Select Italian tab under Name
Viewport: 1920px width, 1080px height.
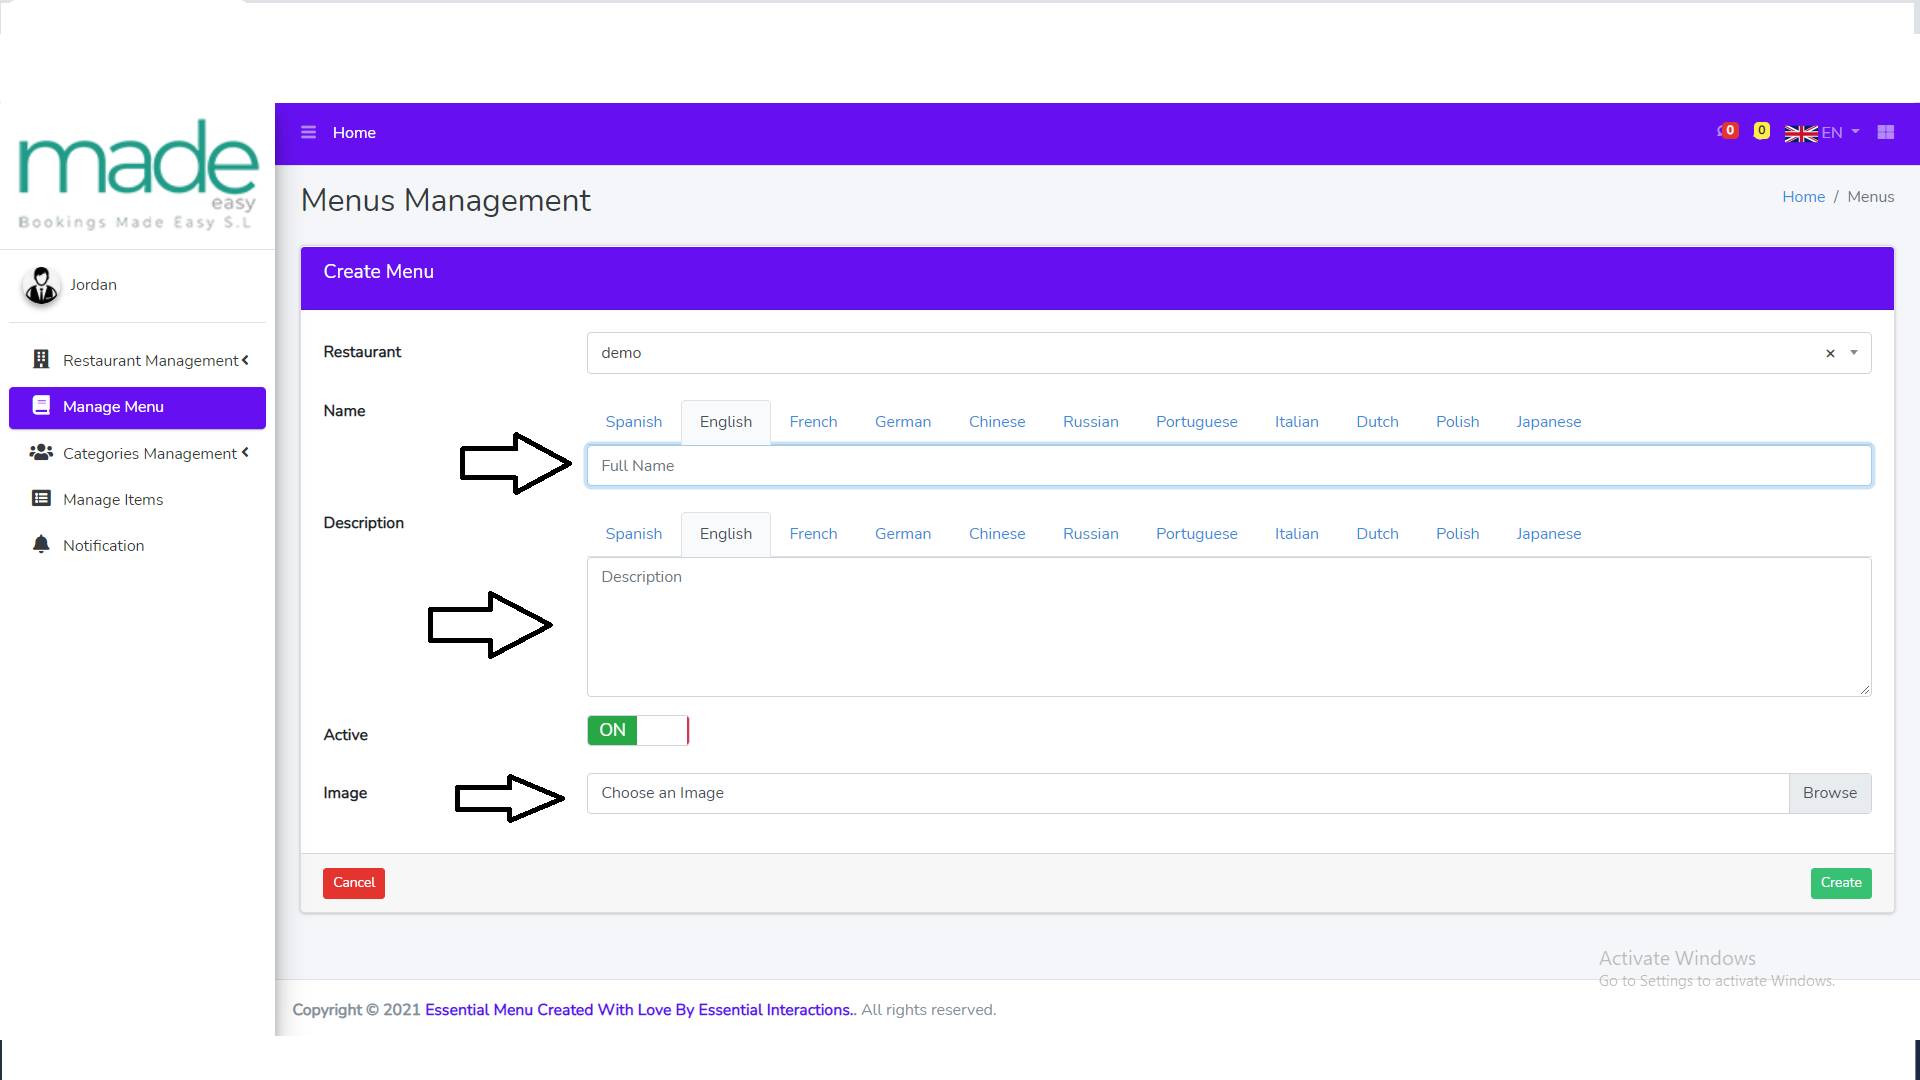coord(1297,422)
